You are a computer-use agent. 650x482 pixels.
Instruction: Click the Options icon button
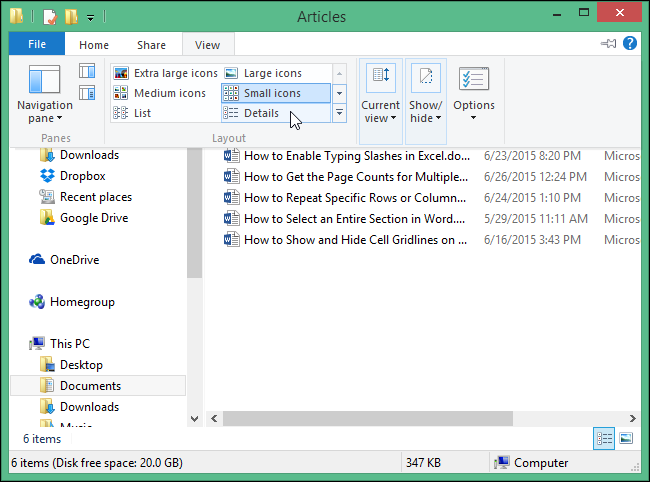pyautogui.click(x=474, y=79)
